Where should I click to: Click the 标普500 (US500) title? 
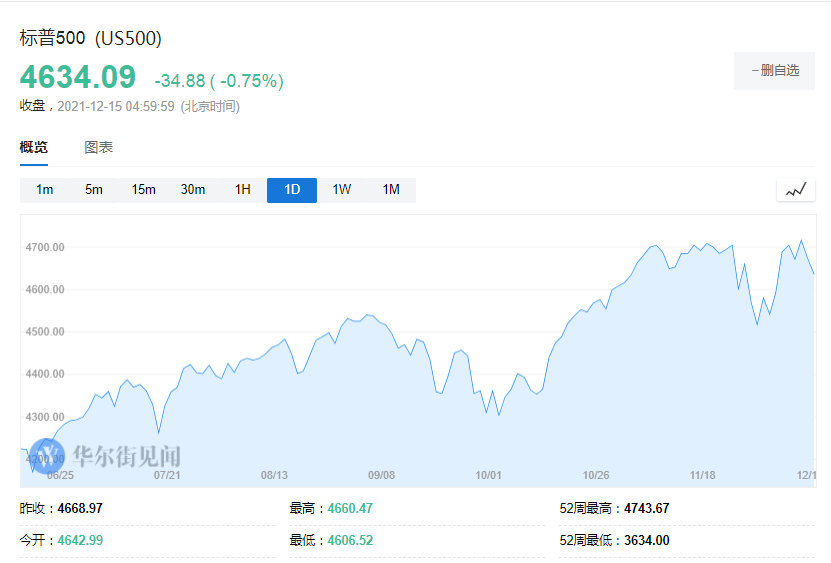click(91, 38)
